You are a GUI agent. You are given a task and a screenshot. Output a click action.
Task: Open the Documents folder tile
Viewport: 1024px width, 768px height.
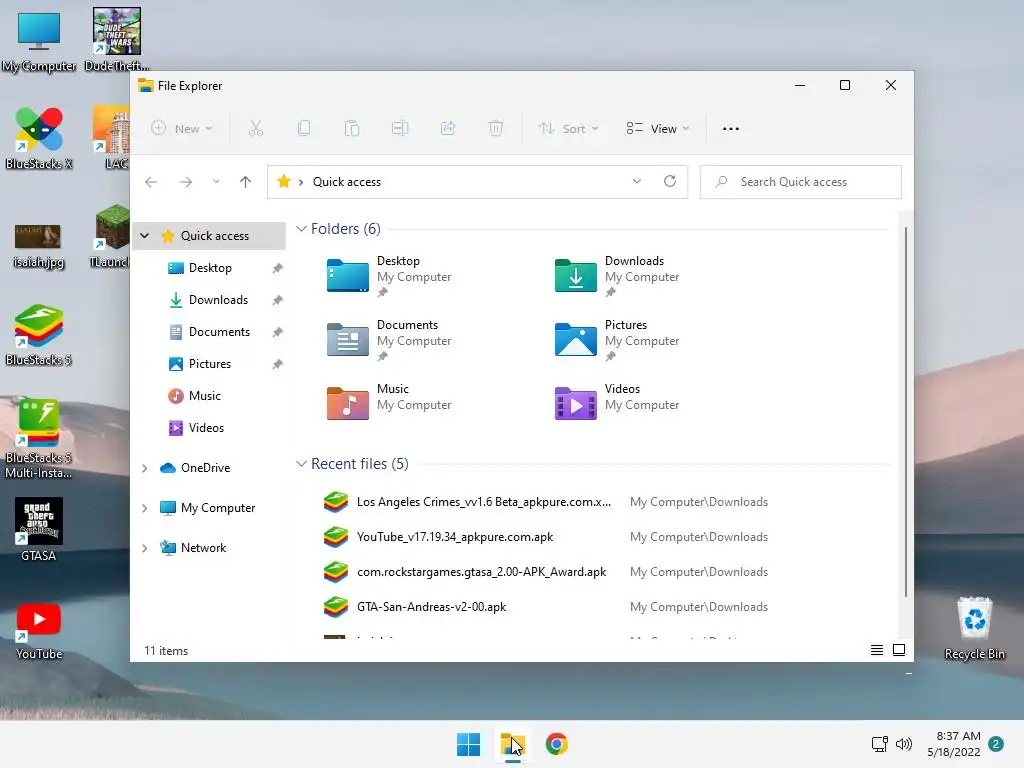click(389, 340)
